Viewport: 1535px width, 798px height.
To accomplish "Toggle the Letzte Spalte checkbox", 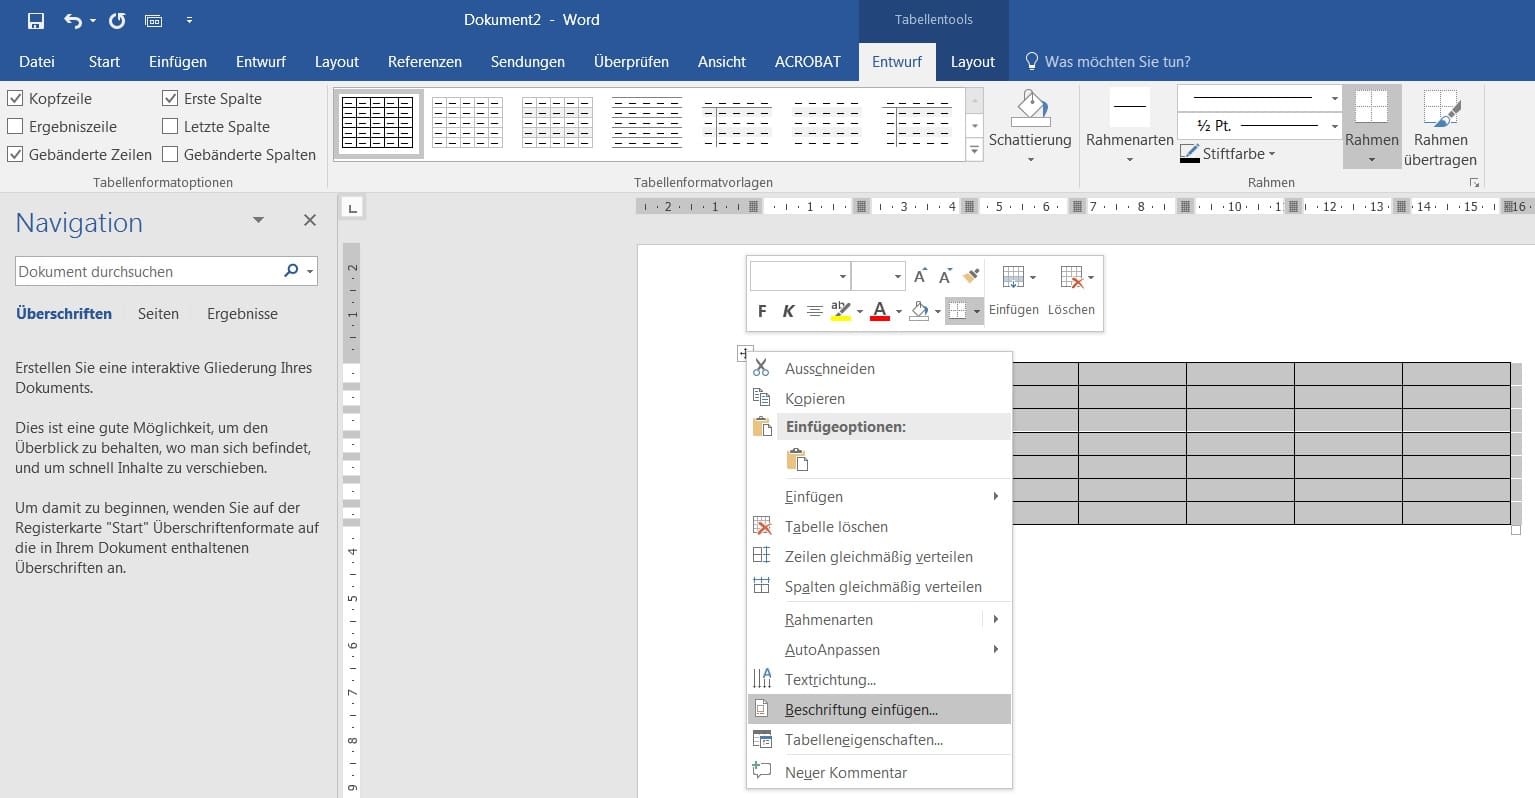I will (170, 126).
